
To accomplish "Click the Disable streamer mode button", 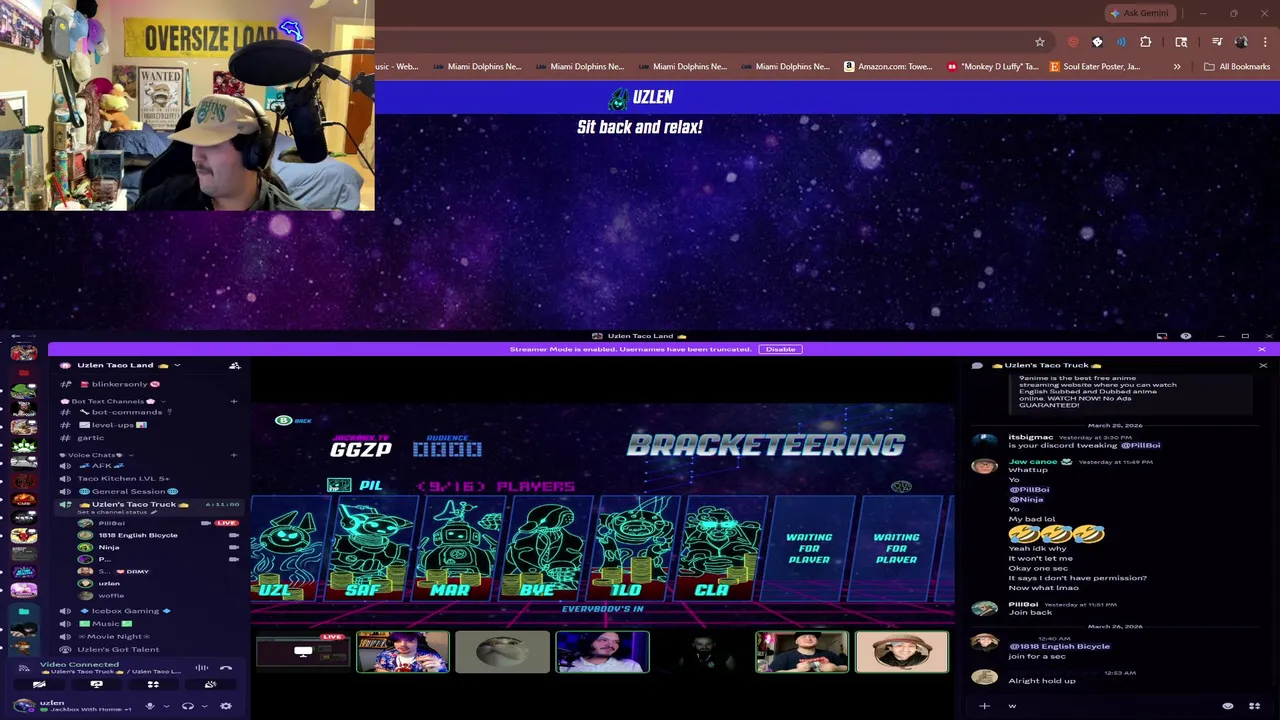I will coord(780,349).
